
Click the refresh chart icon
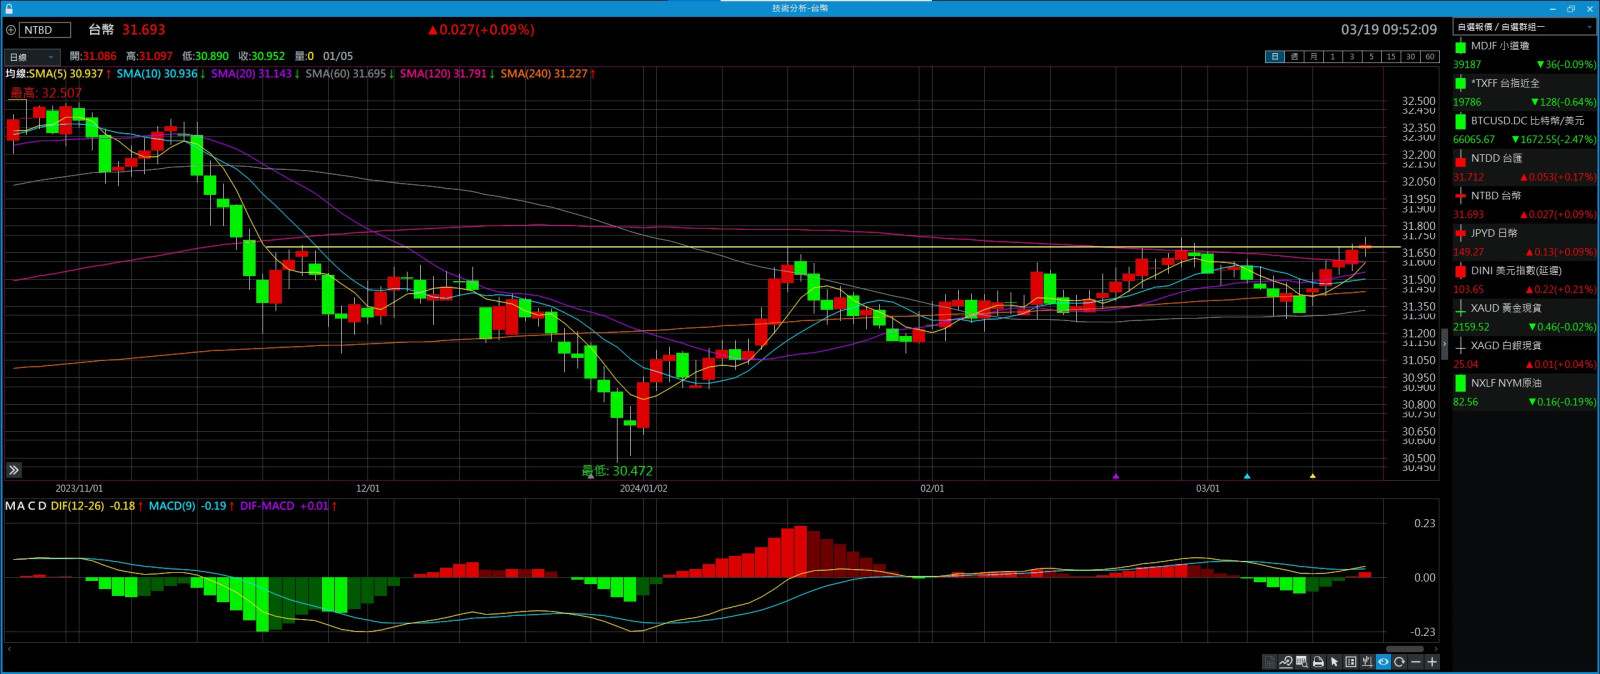click(x=1400, y=662)
